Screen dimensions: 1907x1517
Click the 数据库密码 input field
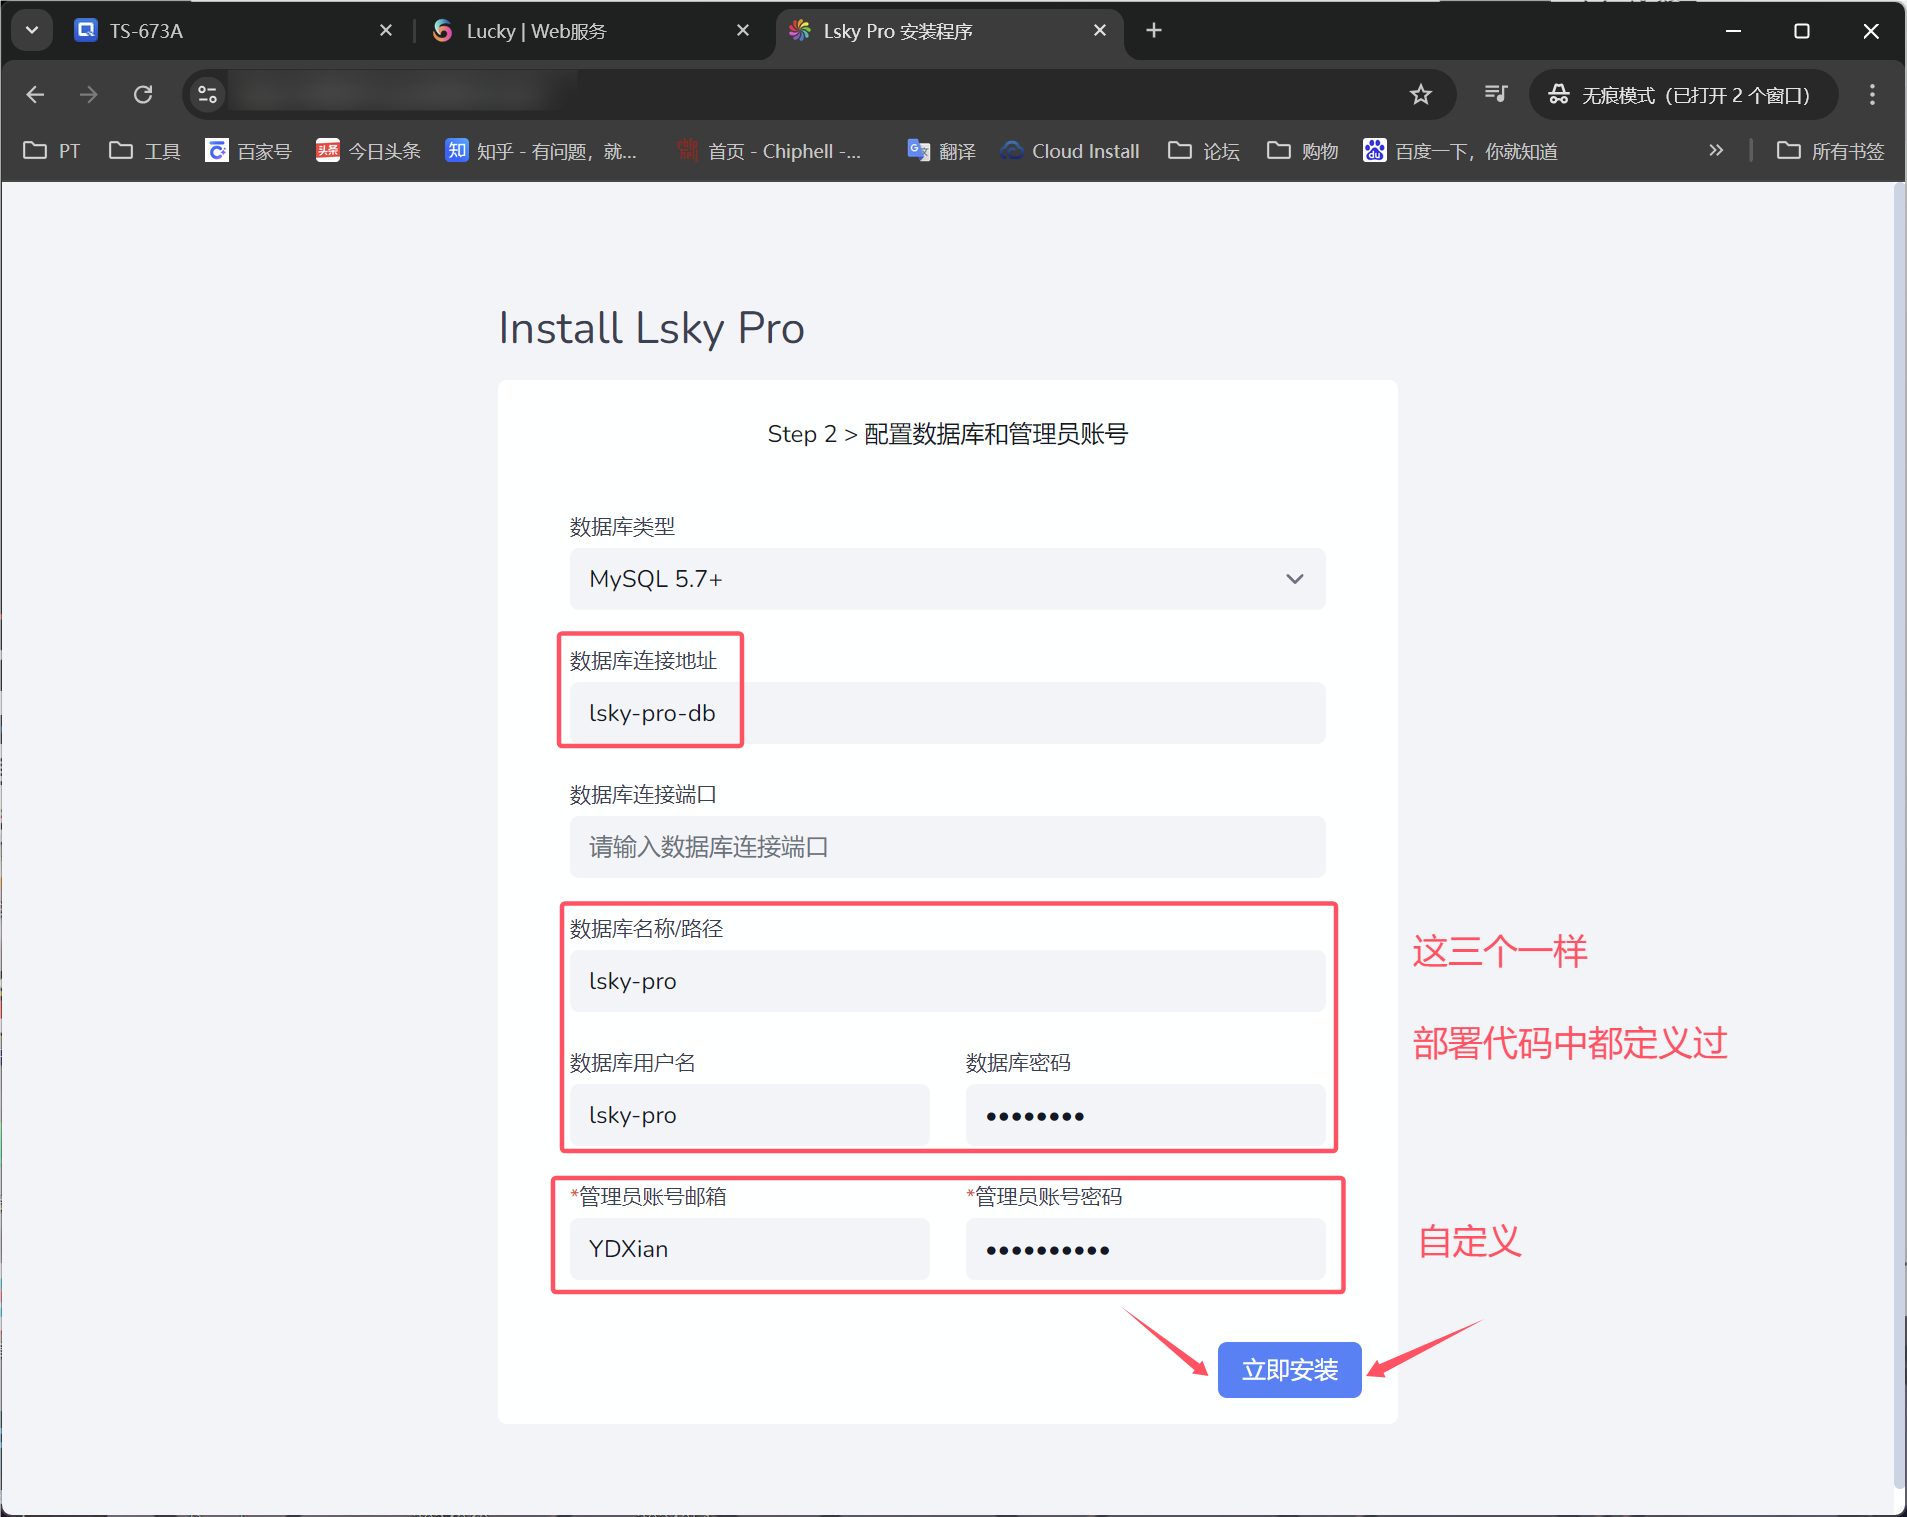pyautogui.click(x=1145, y=1115)
